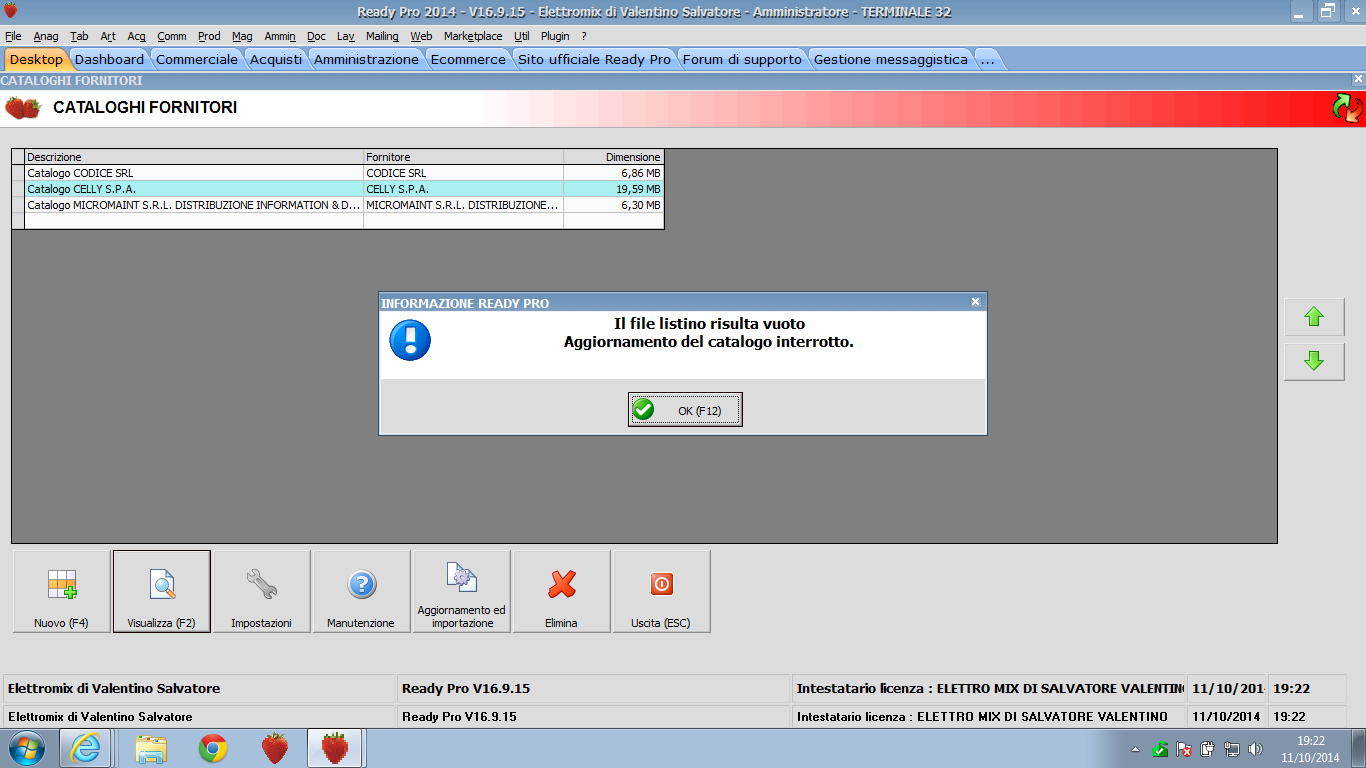Open the Forum di supporto tab
The height and width of the screenshot is (768, 1366).
click(742, 59)
